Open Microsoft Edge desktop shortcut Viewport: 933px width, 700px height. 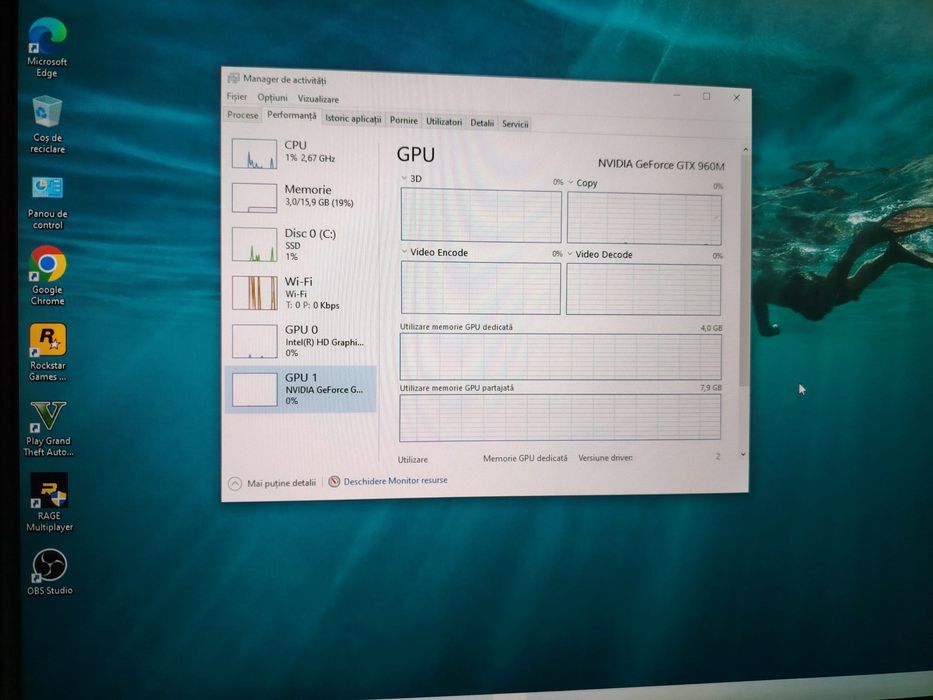click(47, 48)
